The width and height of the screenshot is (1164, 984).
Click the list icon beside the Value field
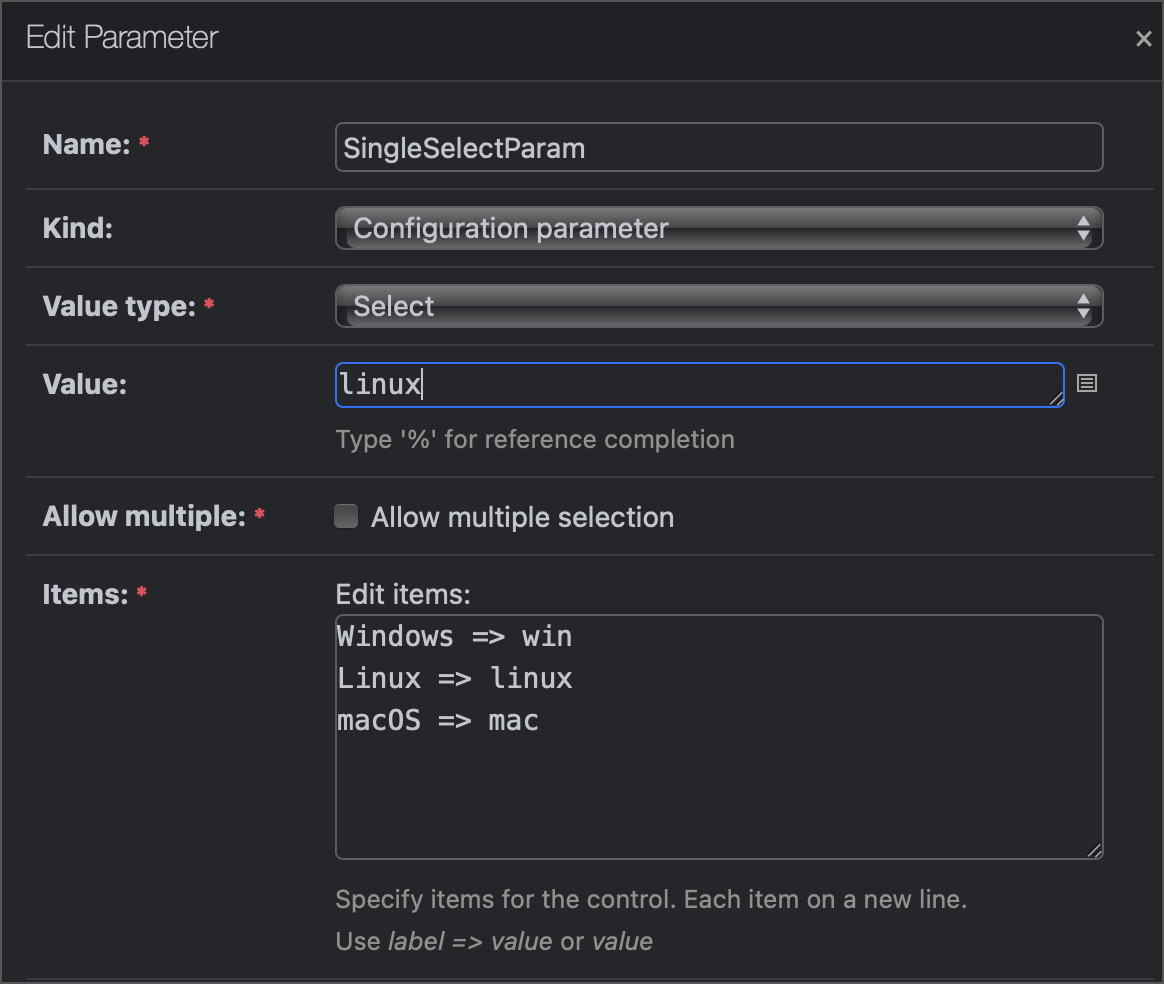1087,383
